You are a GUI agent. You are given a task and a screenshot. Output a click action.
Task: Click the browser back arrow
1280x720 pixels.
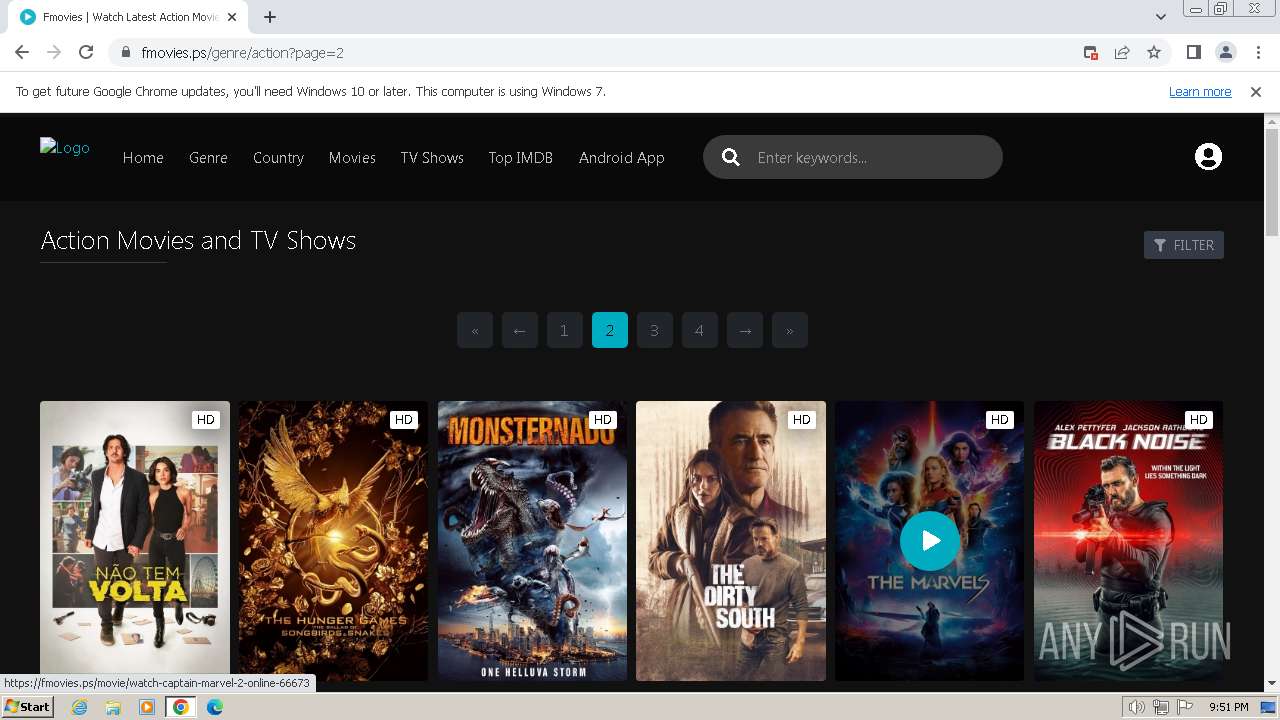click(x=22, y=52)
